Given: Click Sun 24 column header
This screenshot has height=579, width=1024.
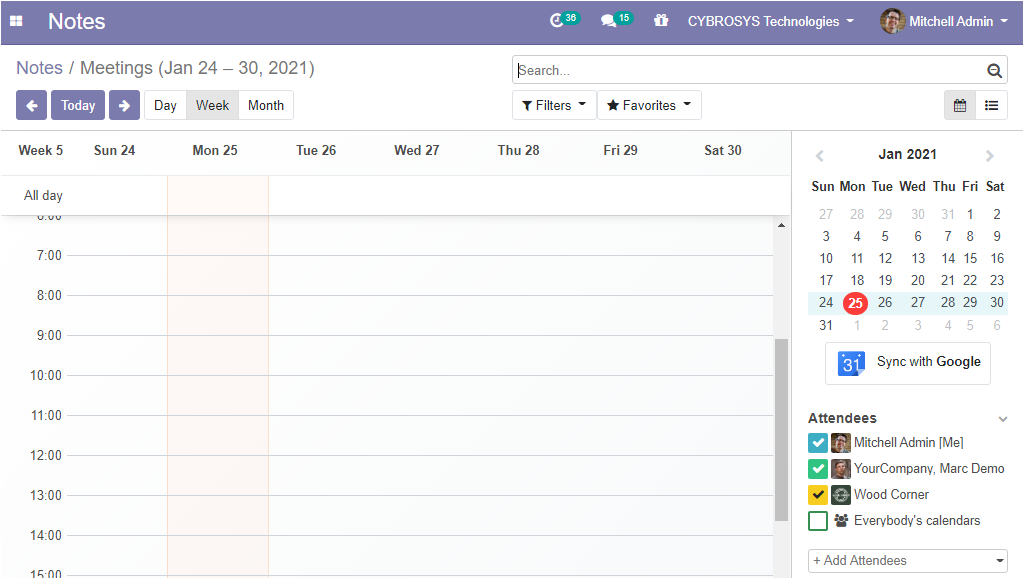Looking at the screenshot, I should coord(114,151).
